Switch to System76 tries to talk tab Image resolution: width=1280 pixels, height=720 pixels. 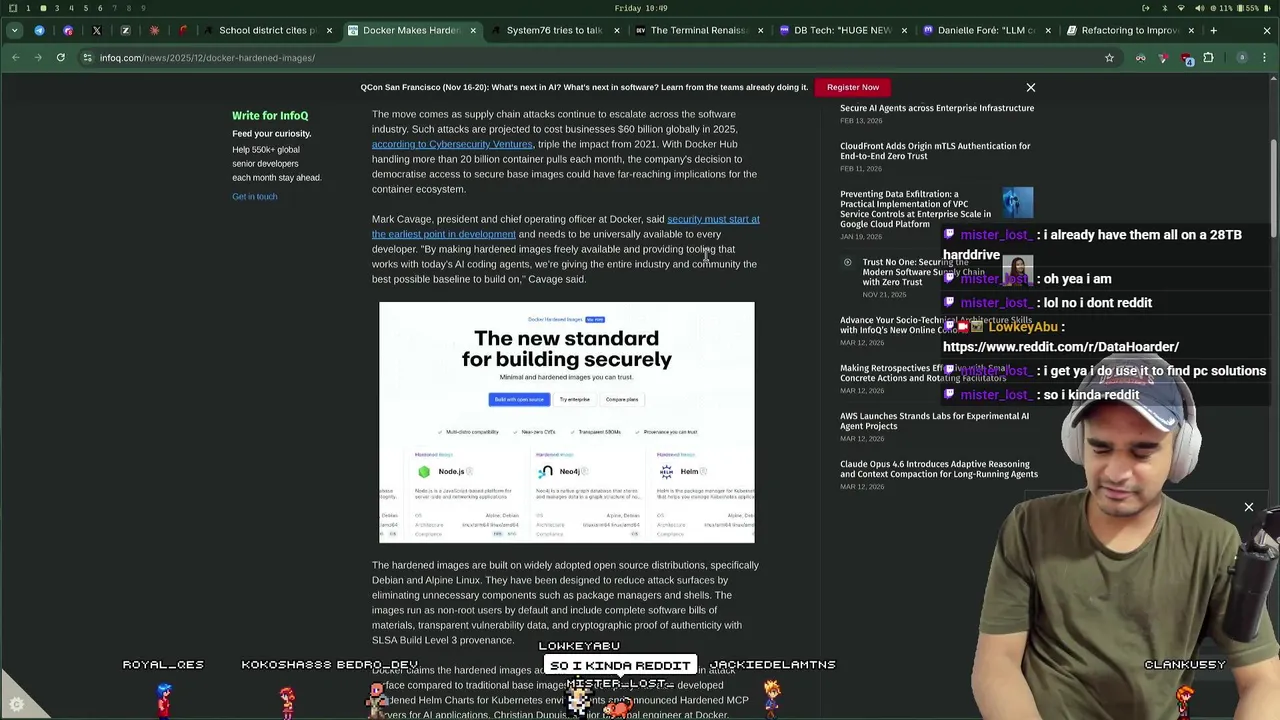pyautogui.click(x=554, y=30)
